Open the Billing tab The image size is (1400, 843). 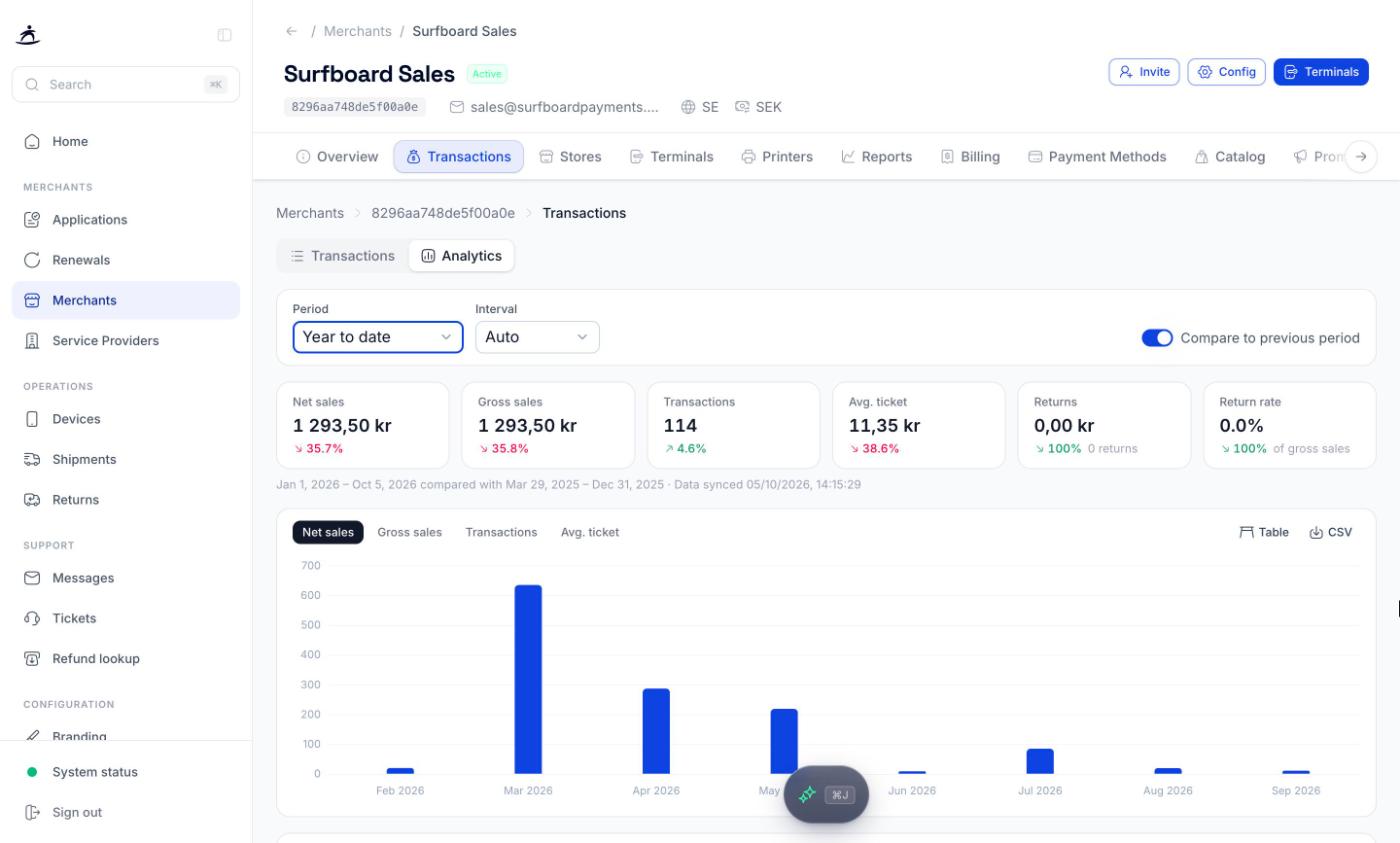coord(970,157)
